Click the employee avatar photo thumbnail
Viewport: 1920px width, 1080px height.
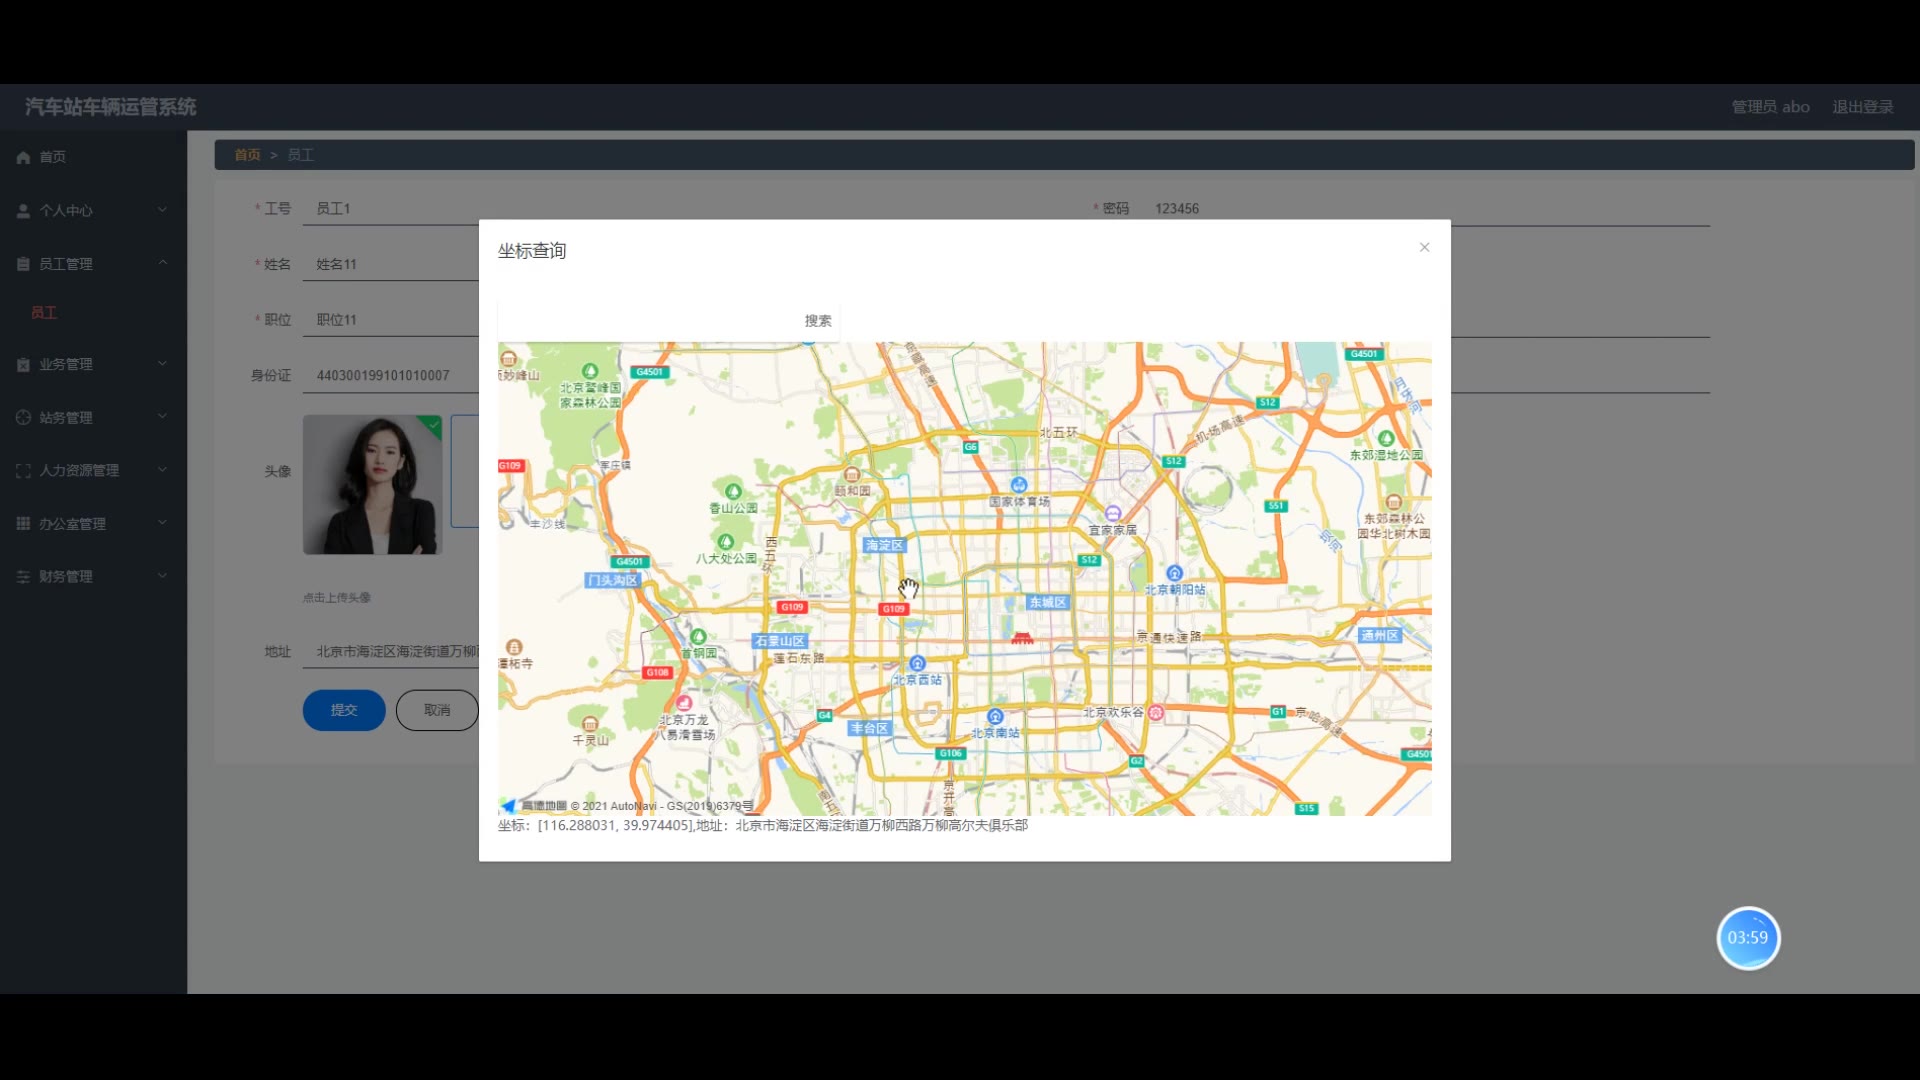(372, 485)
